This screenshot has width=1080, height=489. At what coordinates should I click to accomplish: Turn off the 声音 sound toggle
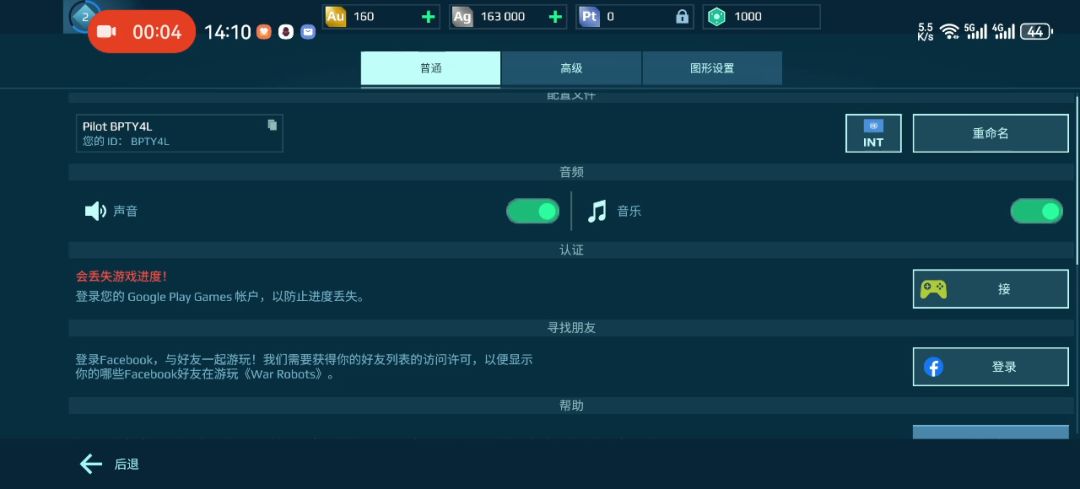click(532, 211)
